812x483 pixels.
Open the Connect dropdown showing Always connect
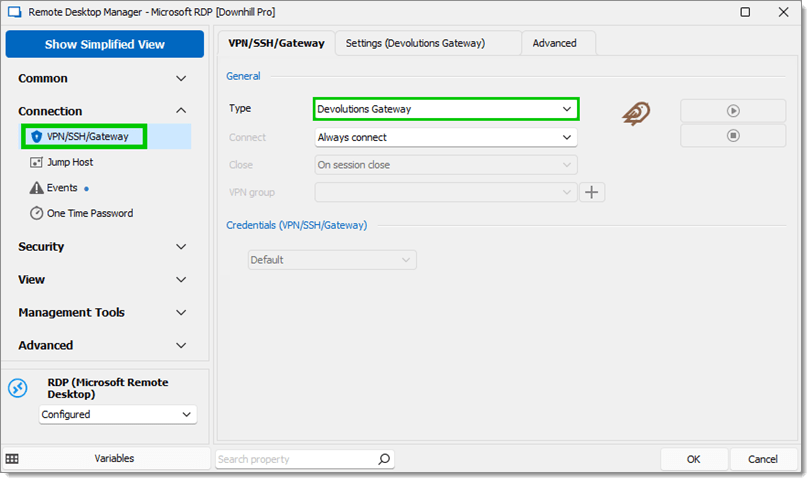click(446, 137)
